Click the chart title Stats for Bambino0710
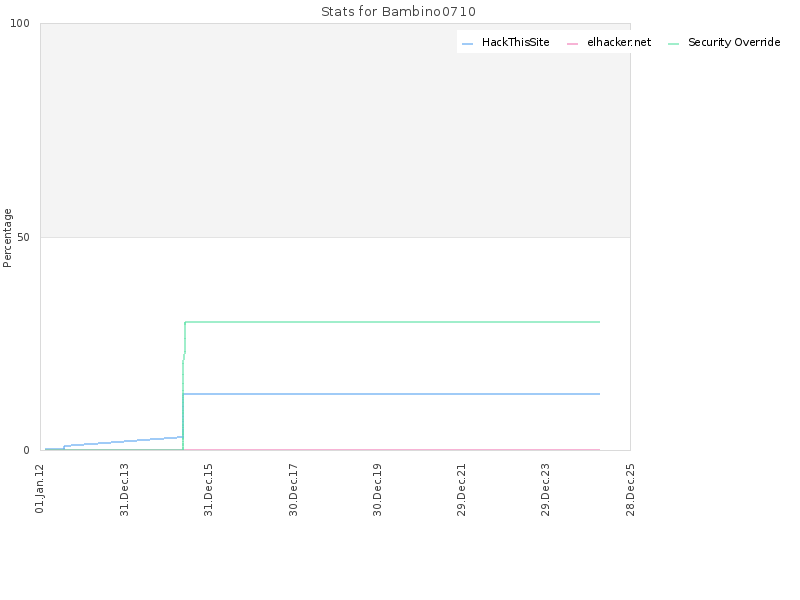The image size is (800, 600). click(x=398, y=12)
